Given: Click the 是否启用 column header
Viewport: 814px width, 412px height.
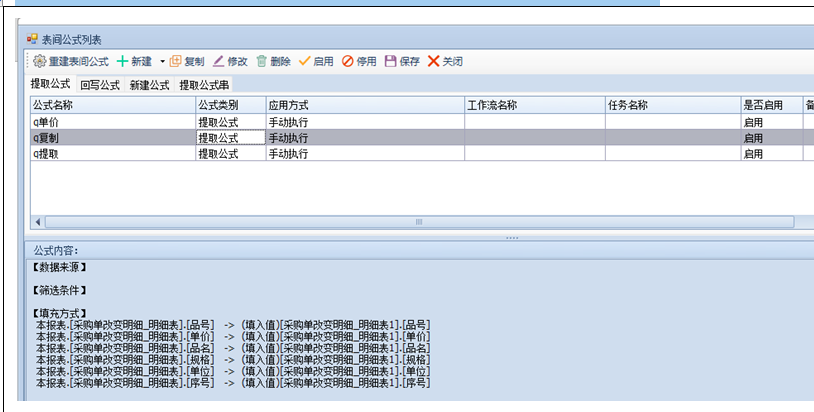Looking at the screenshot, I should pyautogui.click(x=770, y=104).
